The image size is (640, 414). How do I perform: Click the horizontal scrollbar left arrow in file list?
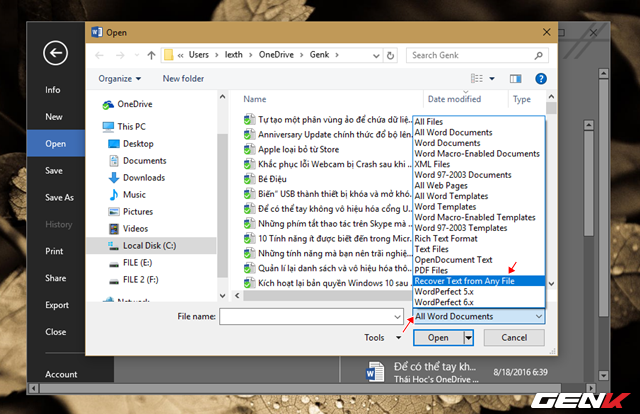click(237, 295)
